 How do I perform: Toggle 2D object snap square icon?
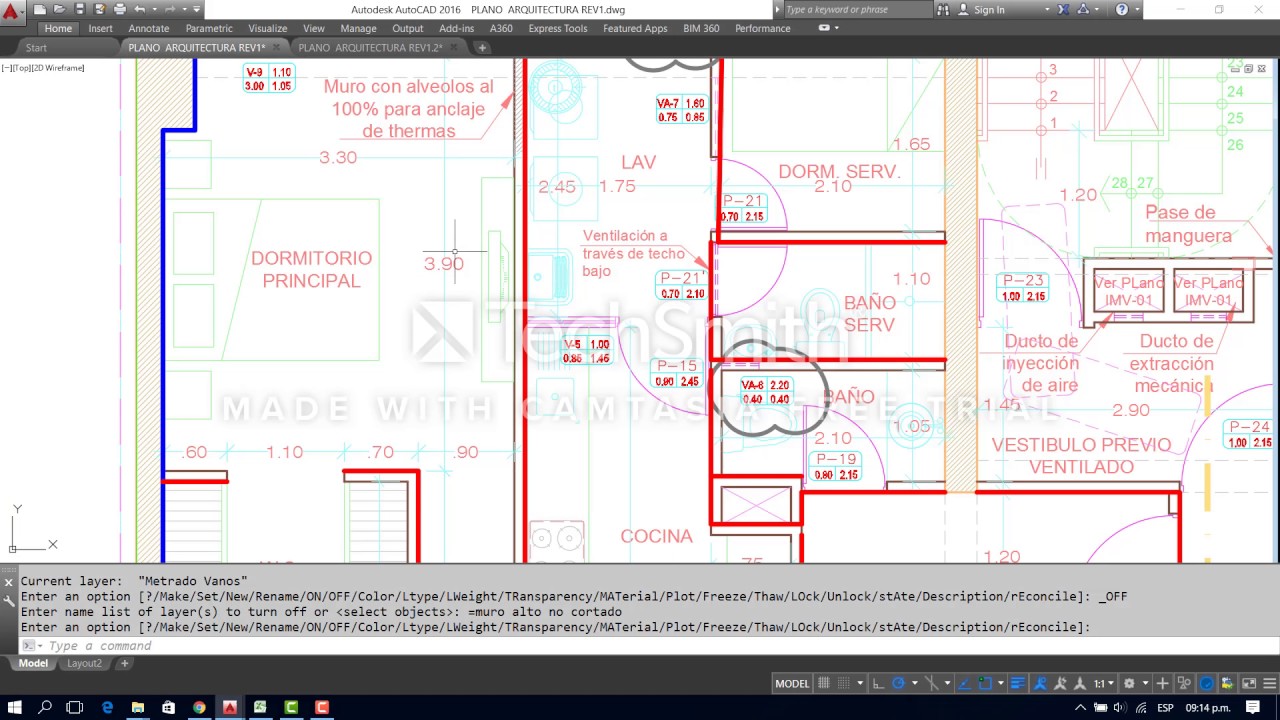(985, 684)
